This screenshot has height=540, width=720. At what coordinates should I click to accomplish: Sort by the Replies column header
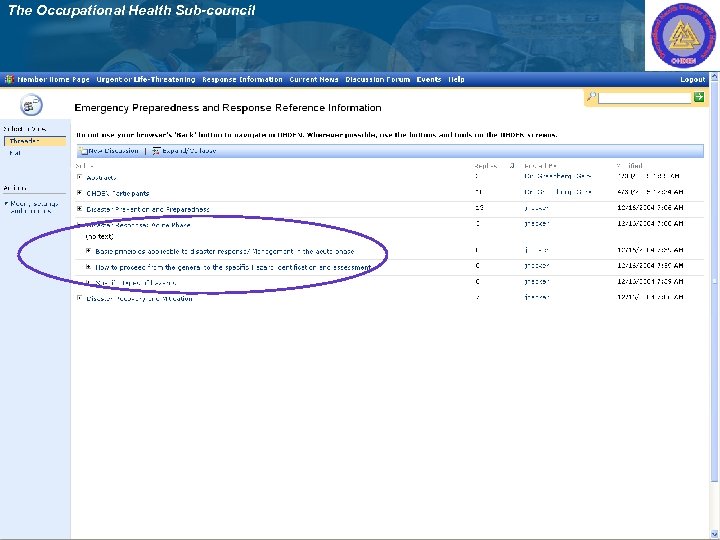coord(486,166)
